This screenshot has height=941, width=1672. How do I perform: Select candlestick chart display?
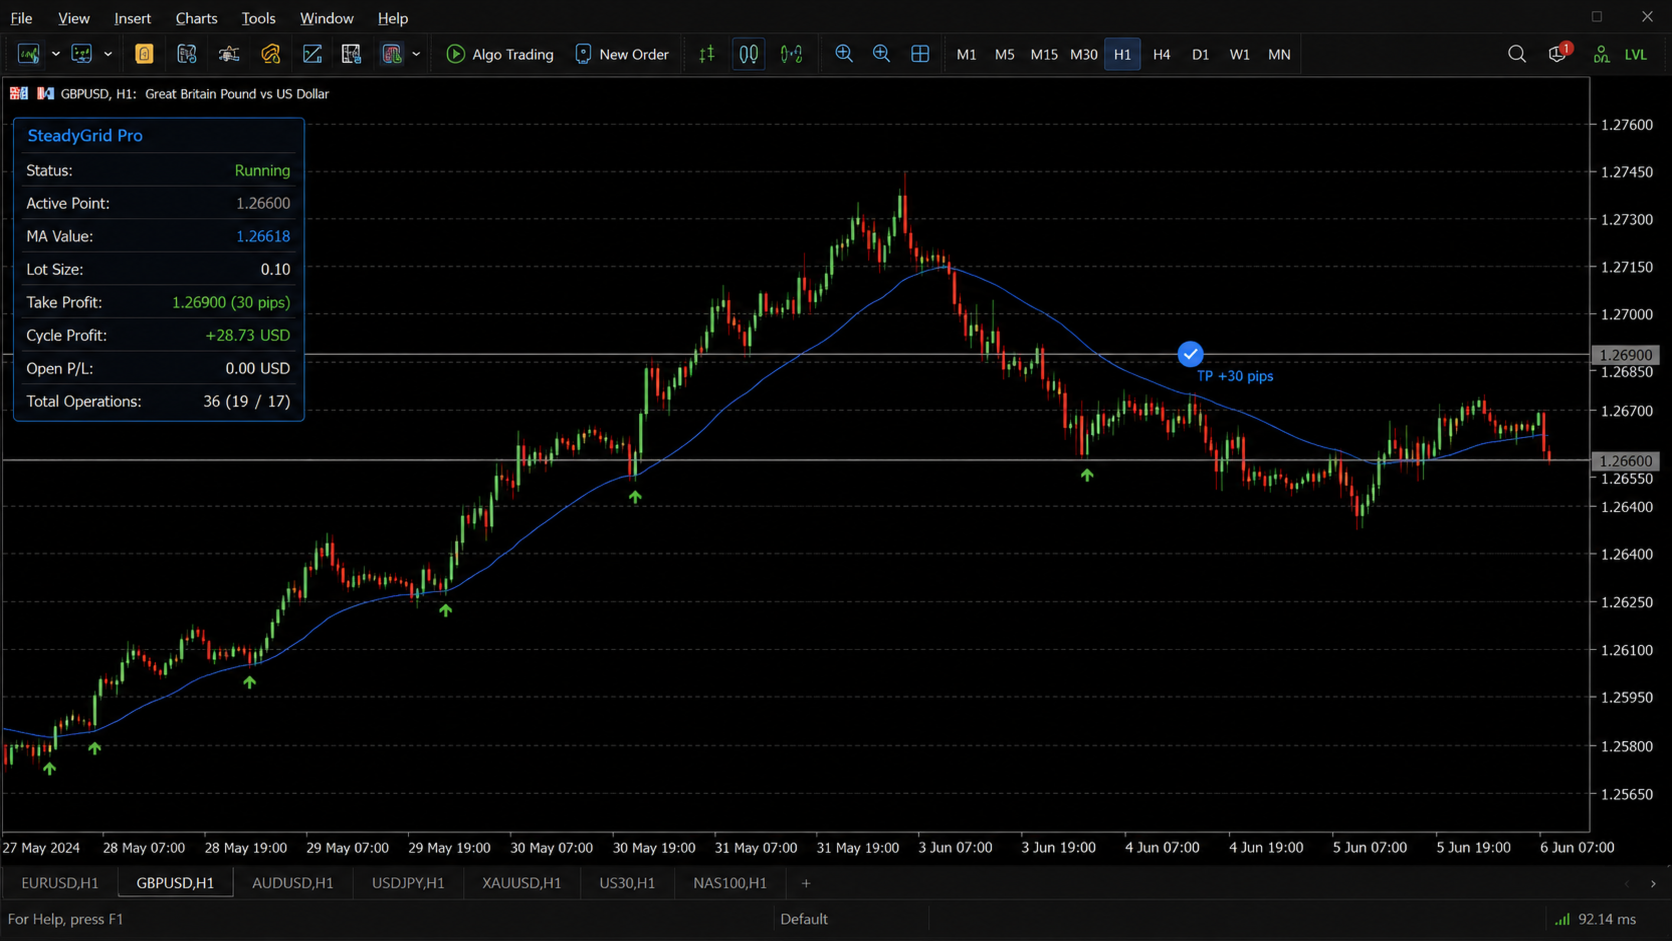749,54
